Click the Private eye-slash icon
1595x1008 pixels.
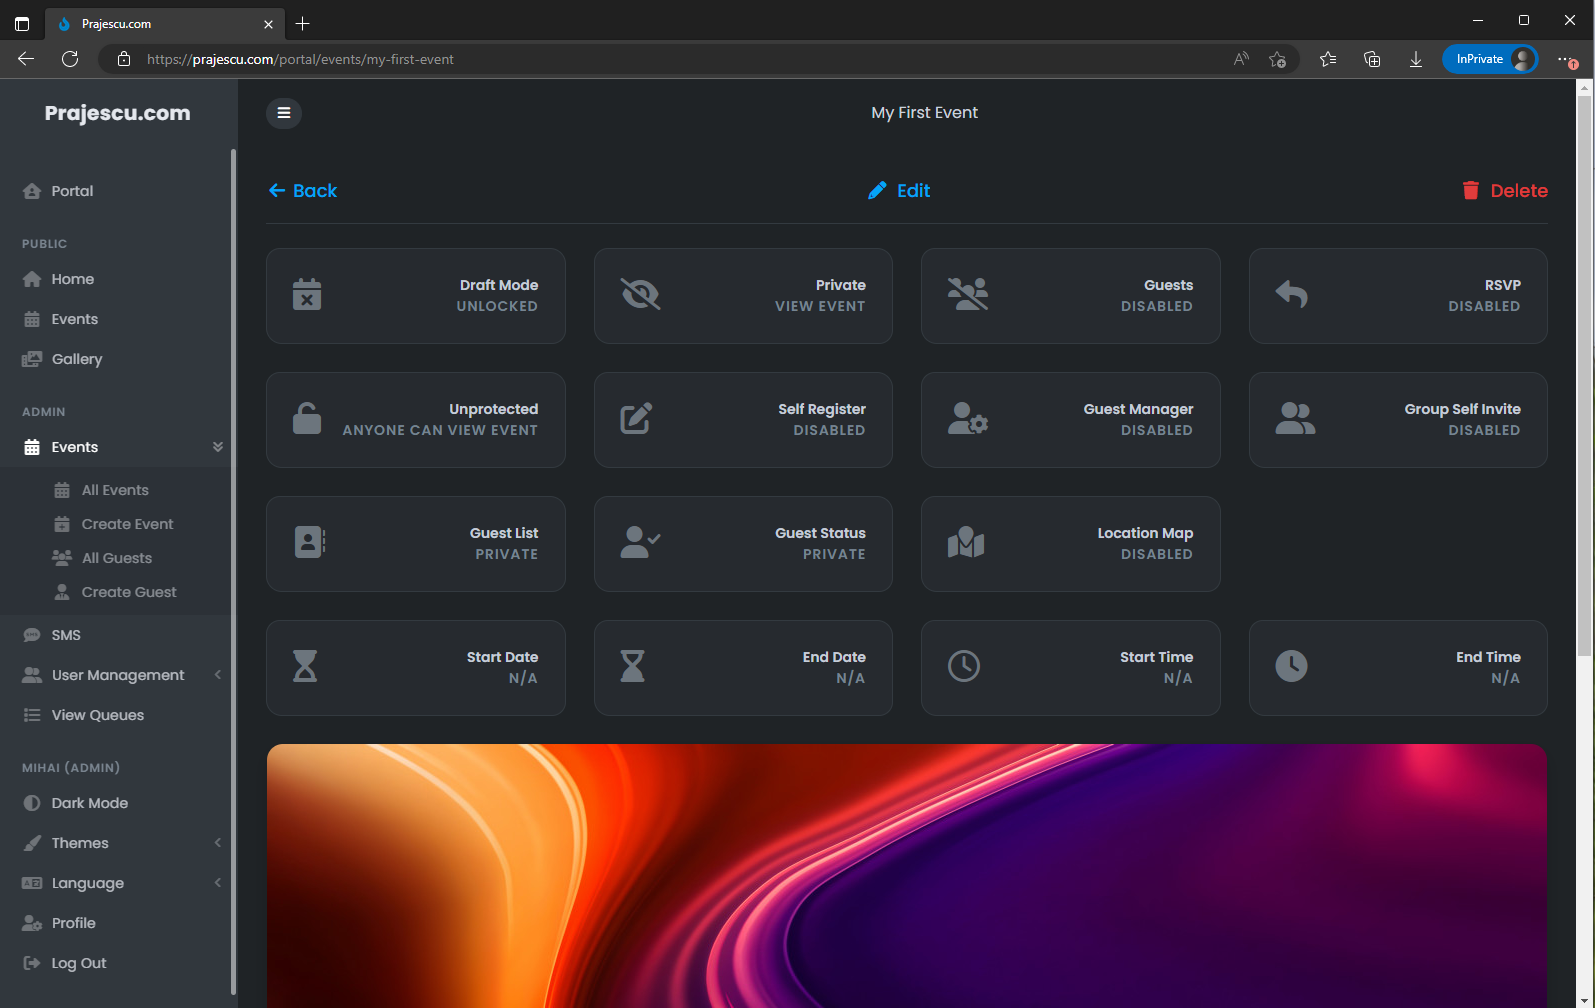[x=641, y=294]
